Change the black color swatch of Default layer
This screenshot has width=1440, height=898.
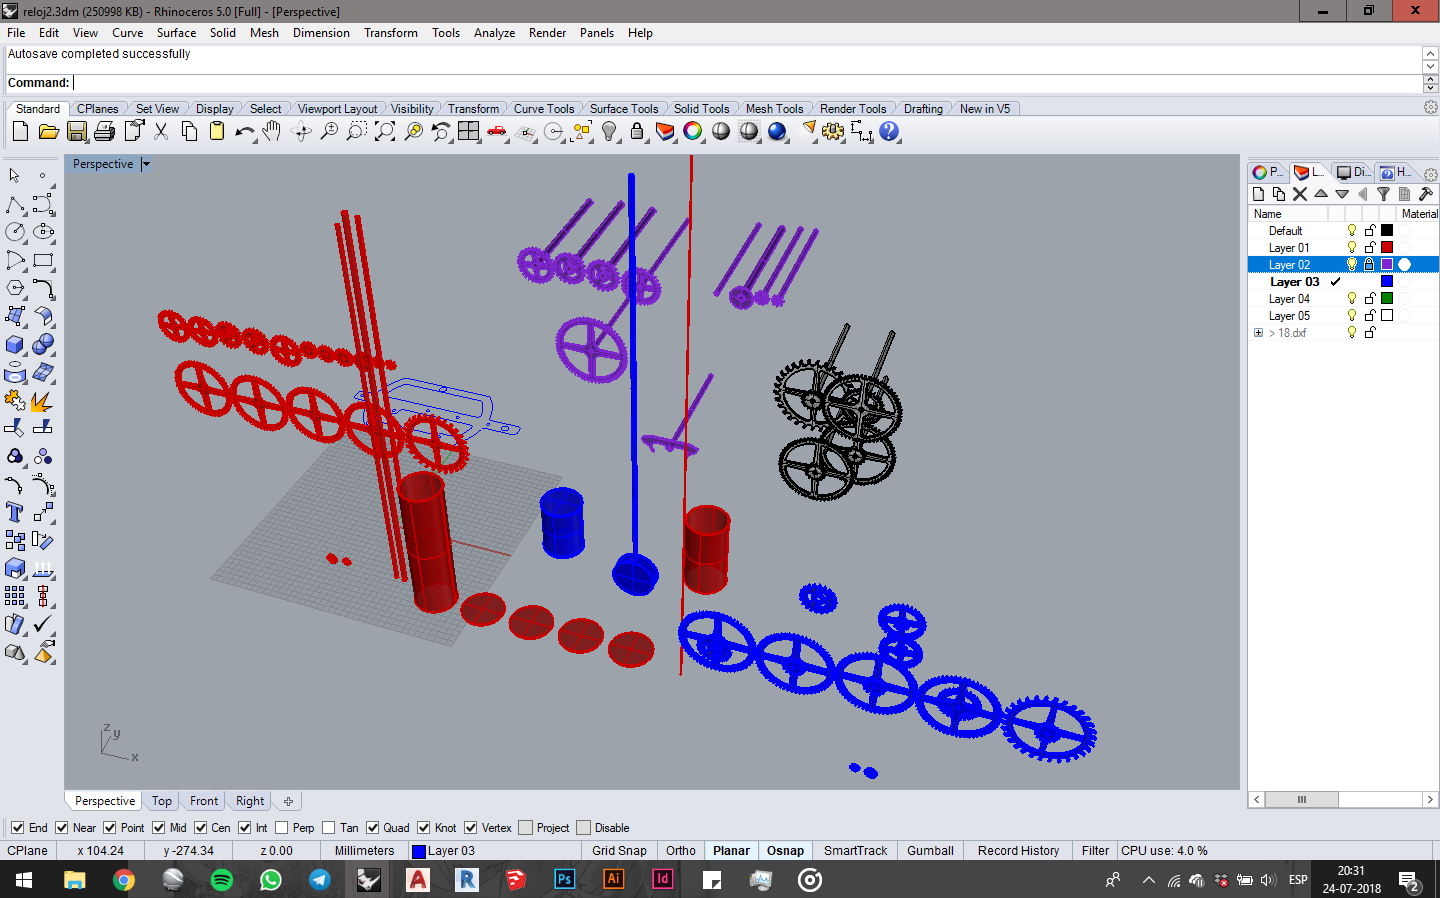click(x=1387, y=231)
